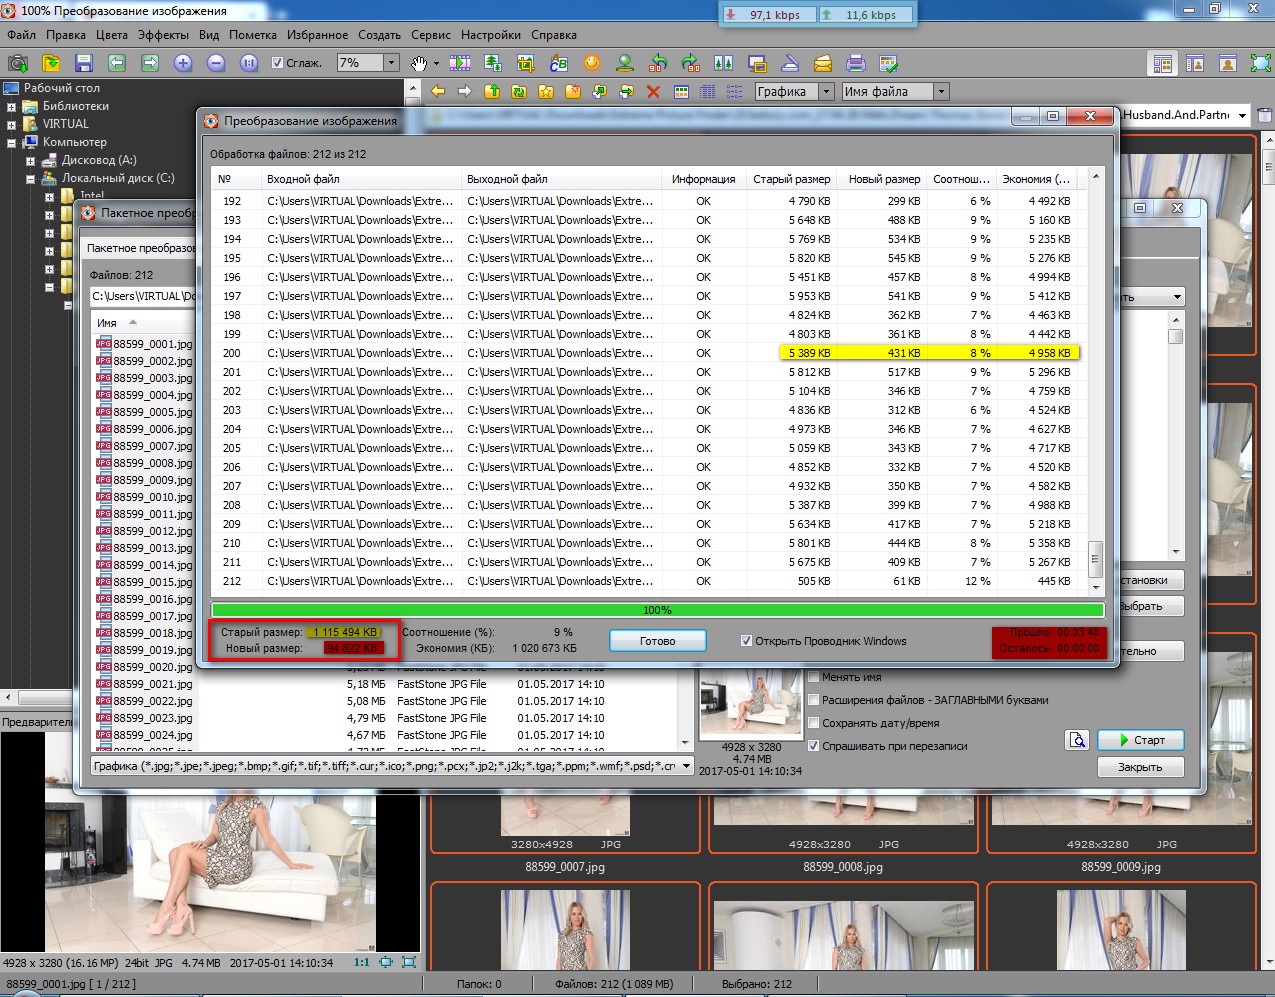Click the red X delete icon
Screen dimensions: 1275x997
pyautogui.click(x=654, y=91)
